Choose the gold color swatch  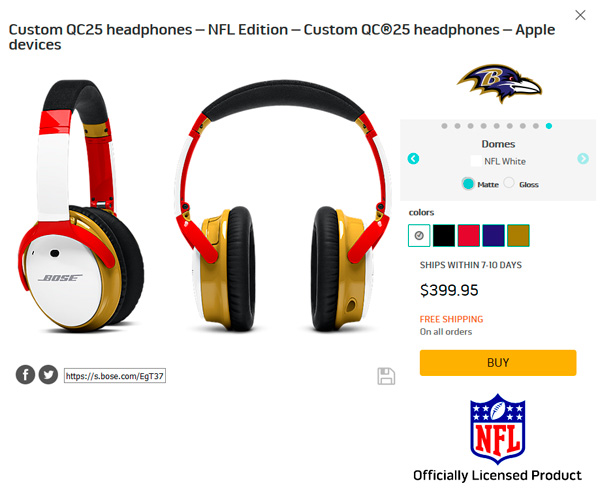coord(518,235)
